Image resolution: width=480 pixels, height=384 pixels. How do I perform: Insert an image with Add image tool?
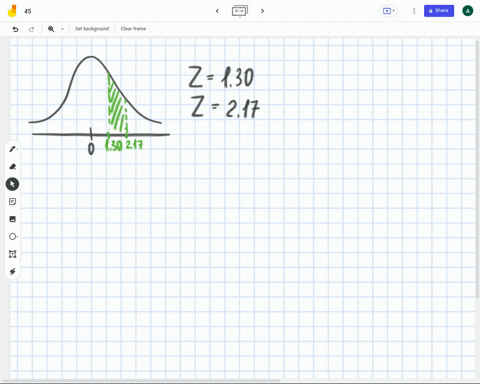[13, 219]
